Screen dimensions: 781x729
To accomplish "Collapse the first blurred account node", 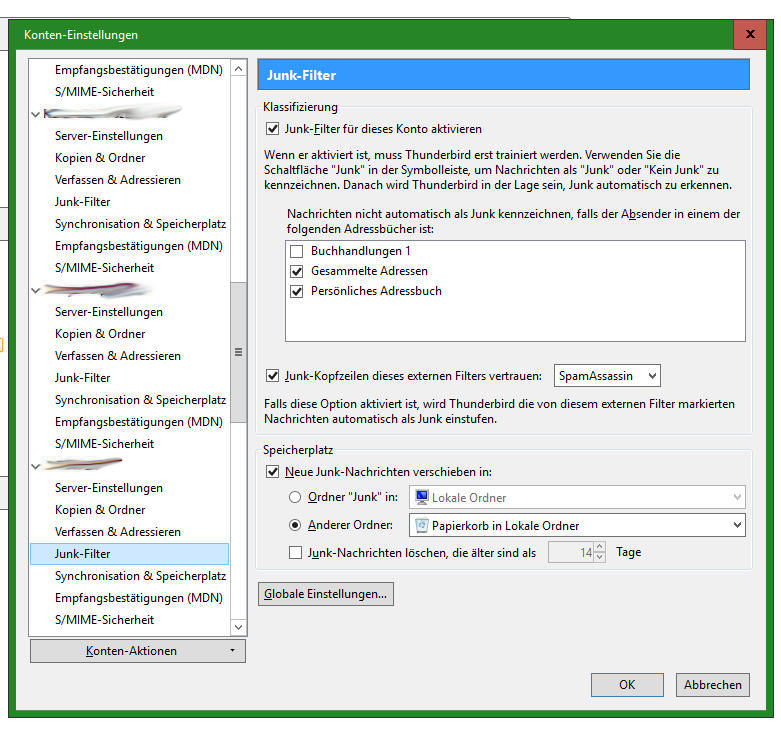I will tap(35, 114).
